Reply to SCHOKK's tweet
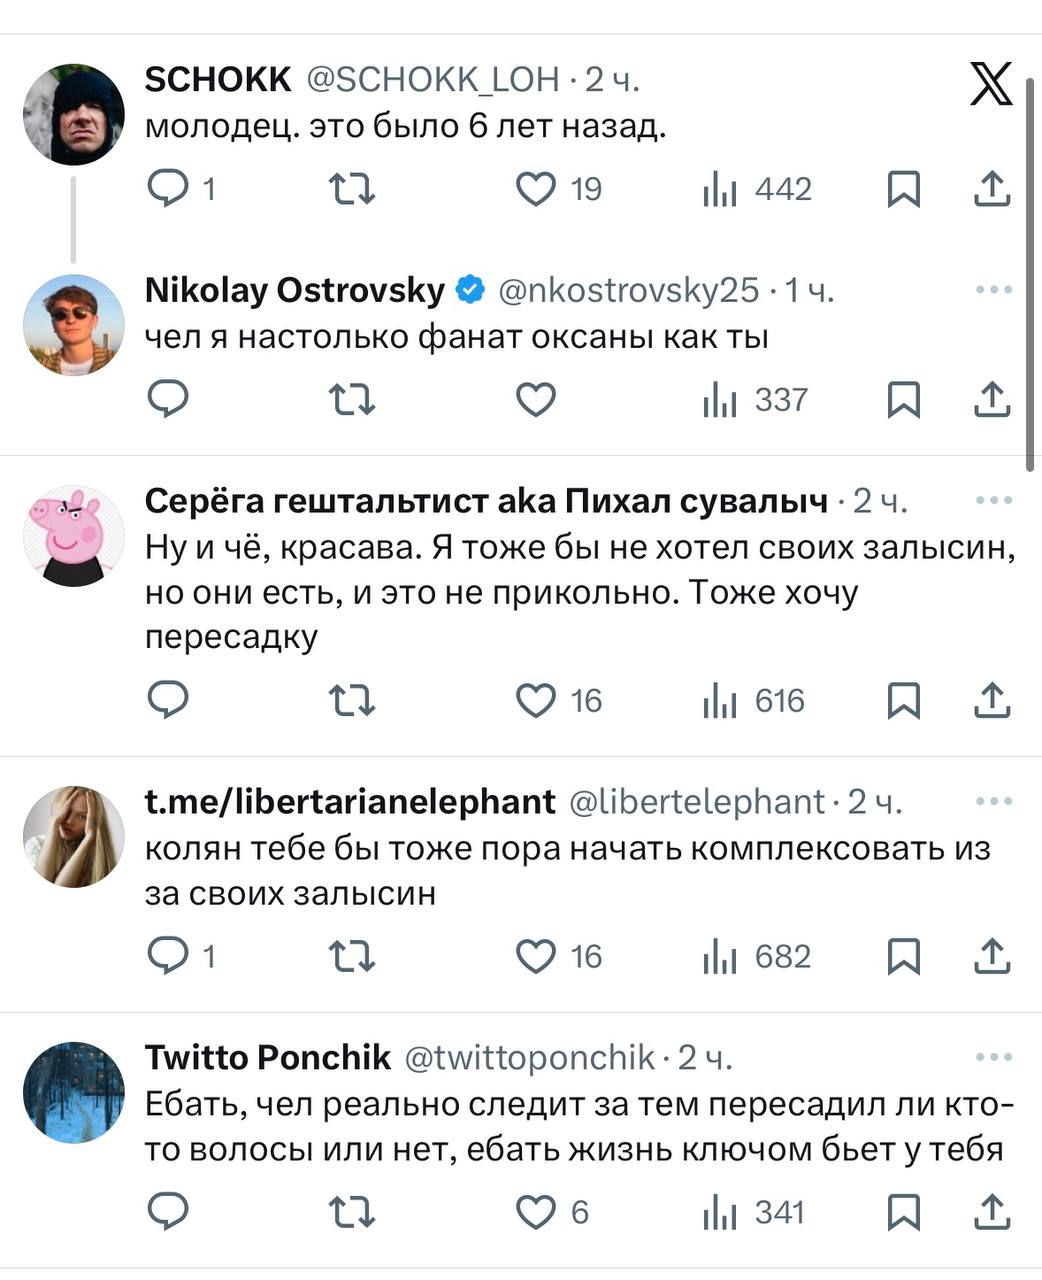The height and width of the screenshot is (1280, 1042). click(x=168, y=188)
